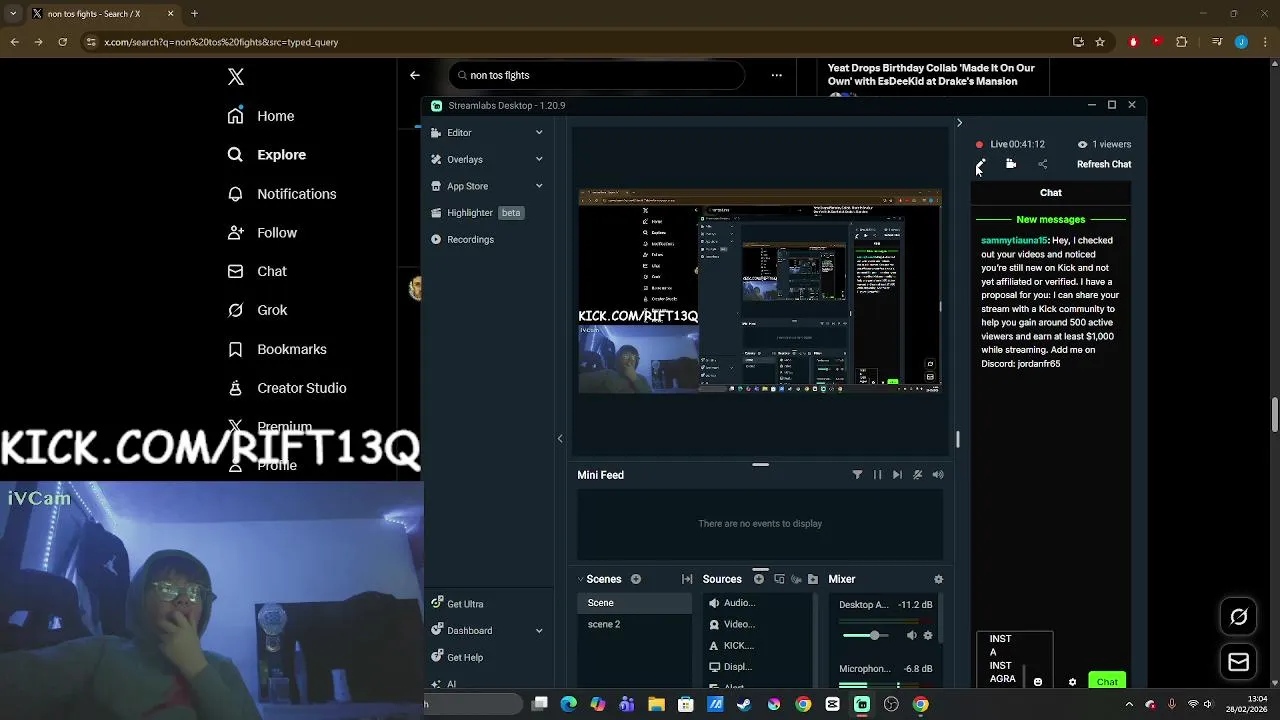Open the guest cam source icon
1280x720 pixels.
(x=796, y=579)
